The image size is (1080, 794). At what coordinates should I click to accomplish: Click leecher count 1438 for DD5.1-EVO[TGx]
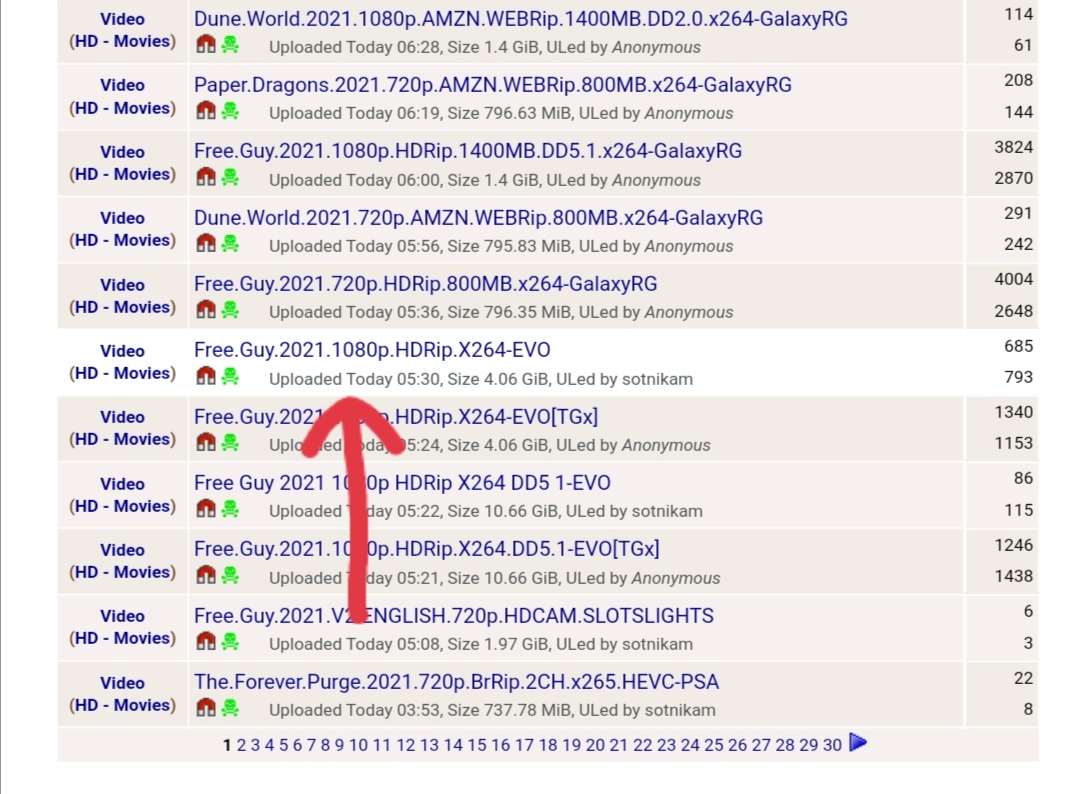click(1013, 576)
